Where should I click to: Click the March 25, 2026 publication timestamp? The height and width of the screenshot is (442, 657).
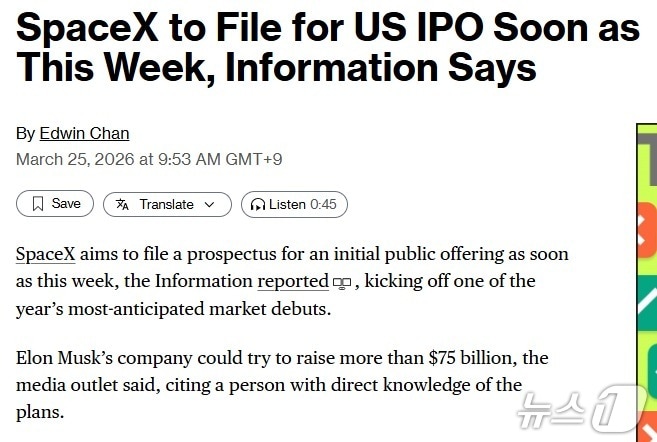[147, 158]
